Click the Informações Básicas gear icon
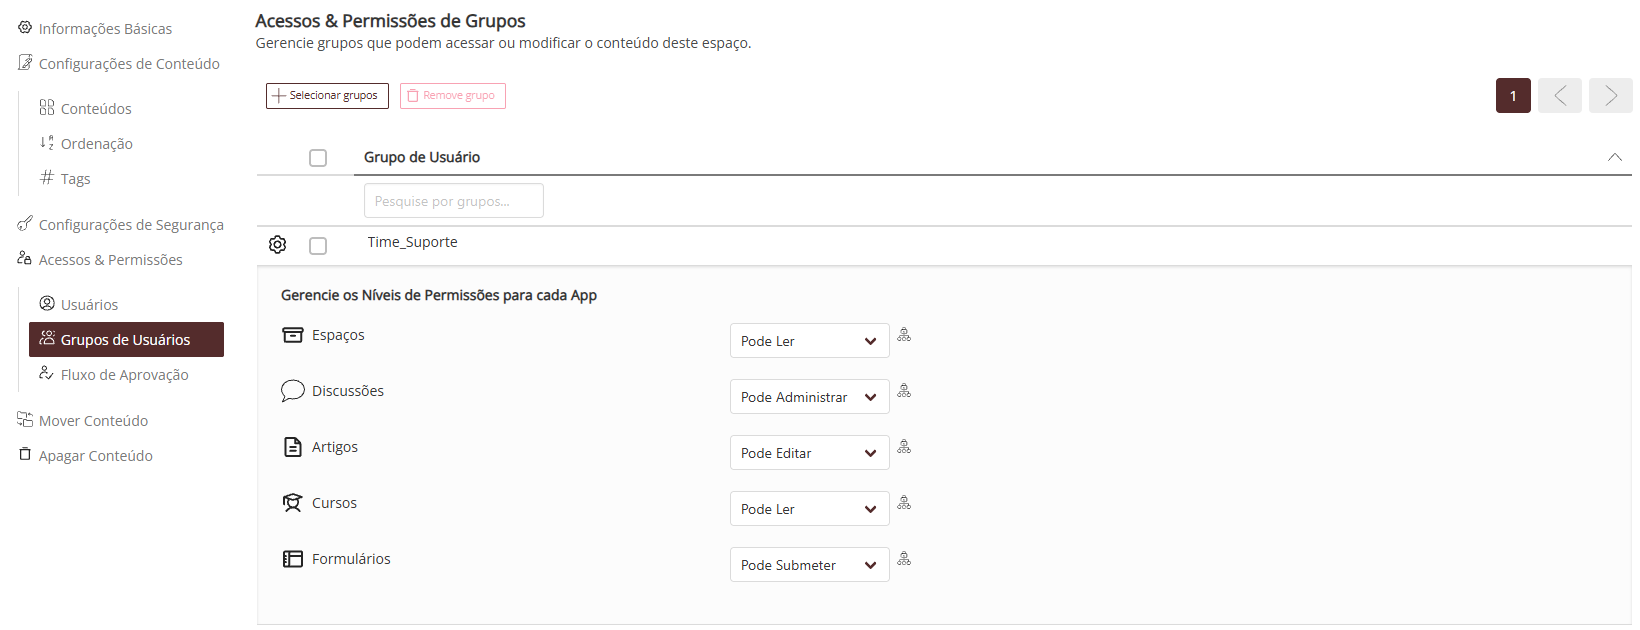This screenshot has height=630, width=1640. pos(25,28)
